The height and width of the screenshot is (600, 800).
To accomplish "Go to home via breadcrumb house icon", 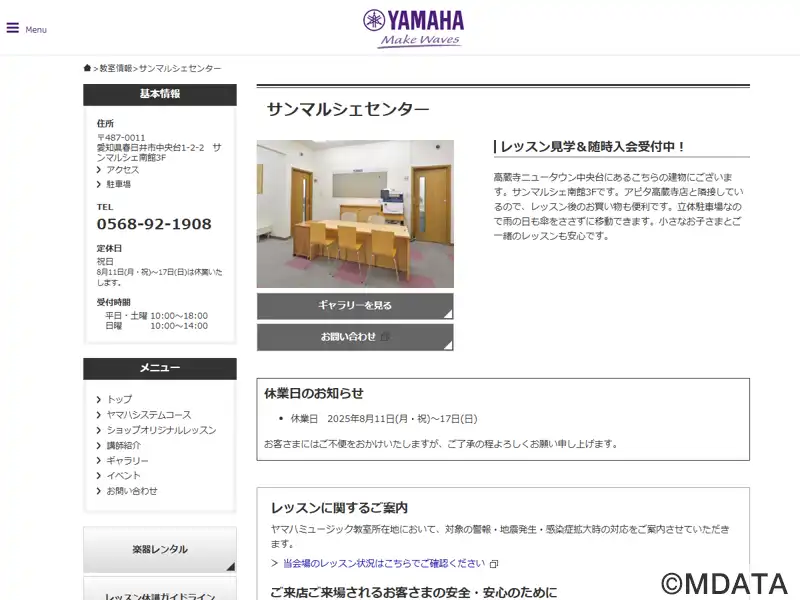I will (87, 68).
